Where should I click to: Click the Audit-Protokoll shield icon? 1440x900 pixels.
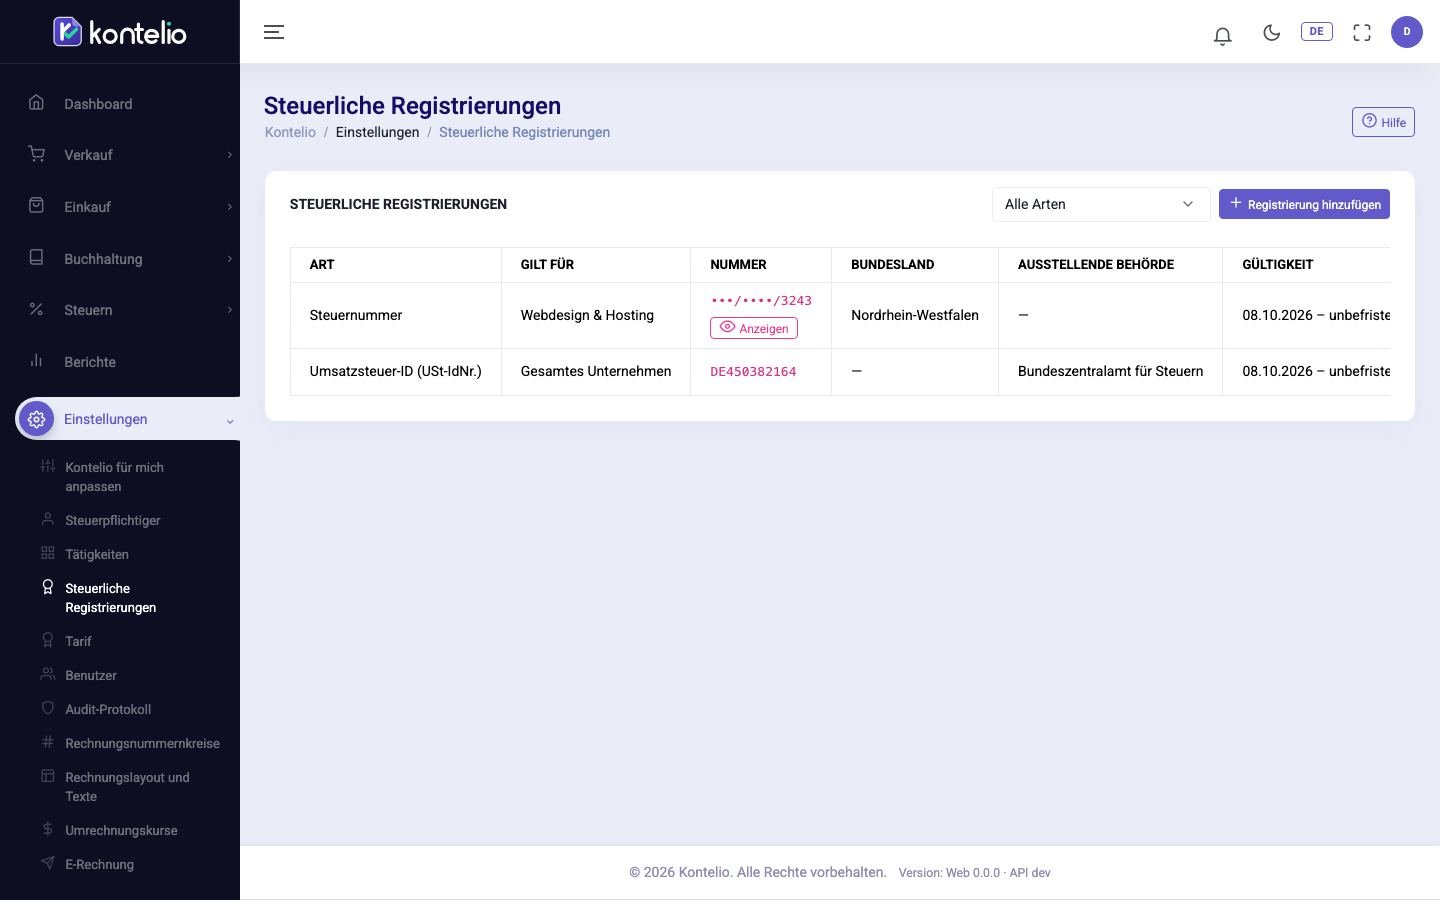(x=47, y=708)
